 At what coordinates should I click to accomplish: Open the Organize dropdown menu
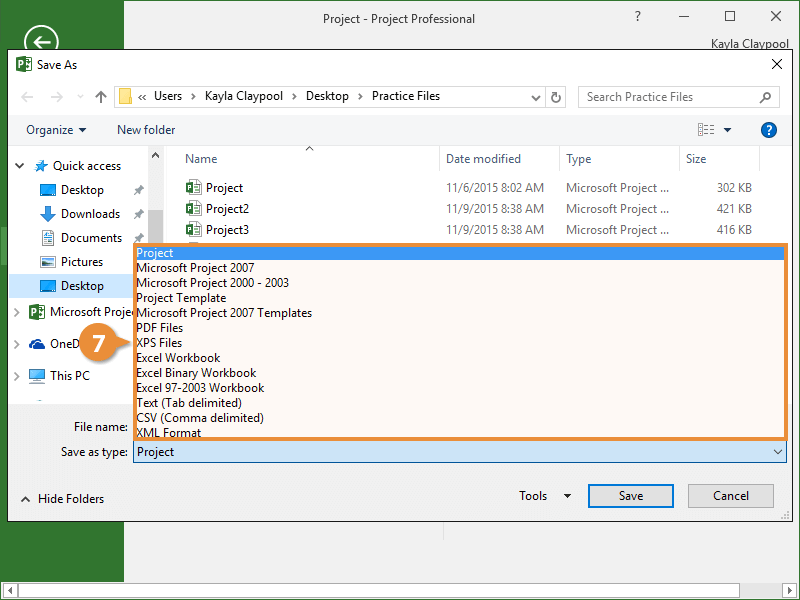56,130
